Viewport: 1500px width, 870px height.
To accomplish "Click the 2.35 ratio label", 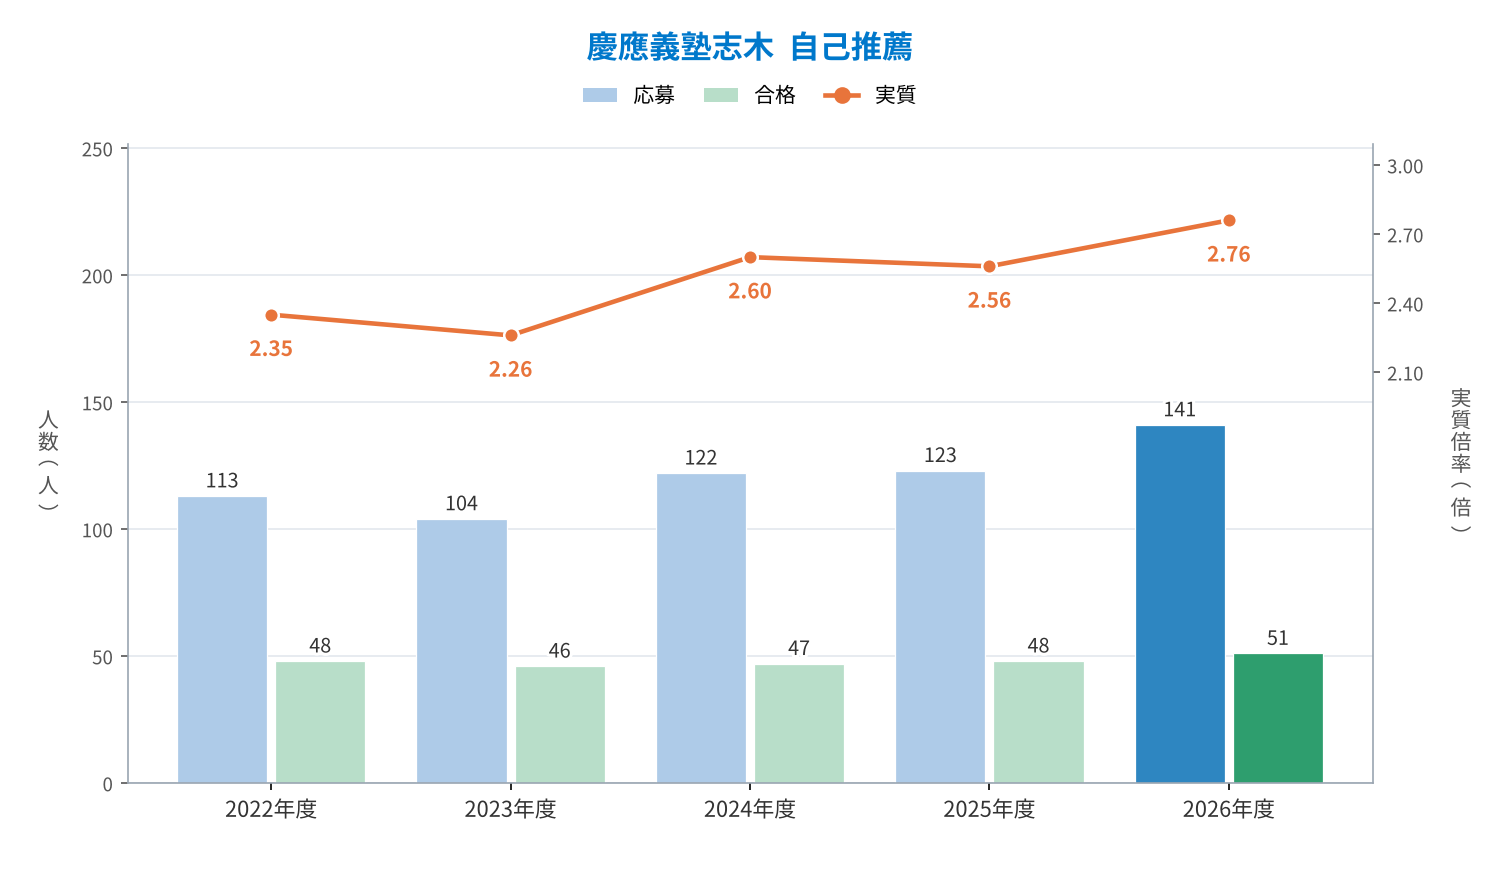I will click(271, 348).
